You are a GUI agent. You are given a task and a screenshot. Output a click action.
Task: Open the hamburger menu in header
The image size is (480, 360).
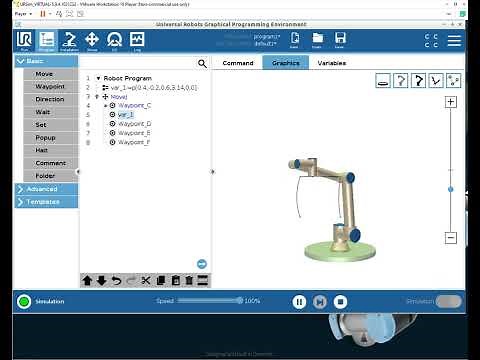454,41
